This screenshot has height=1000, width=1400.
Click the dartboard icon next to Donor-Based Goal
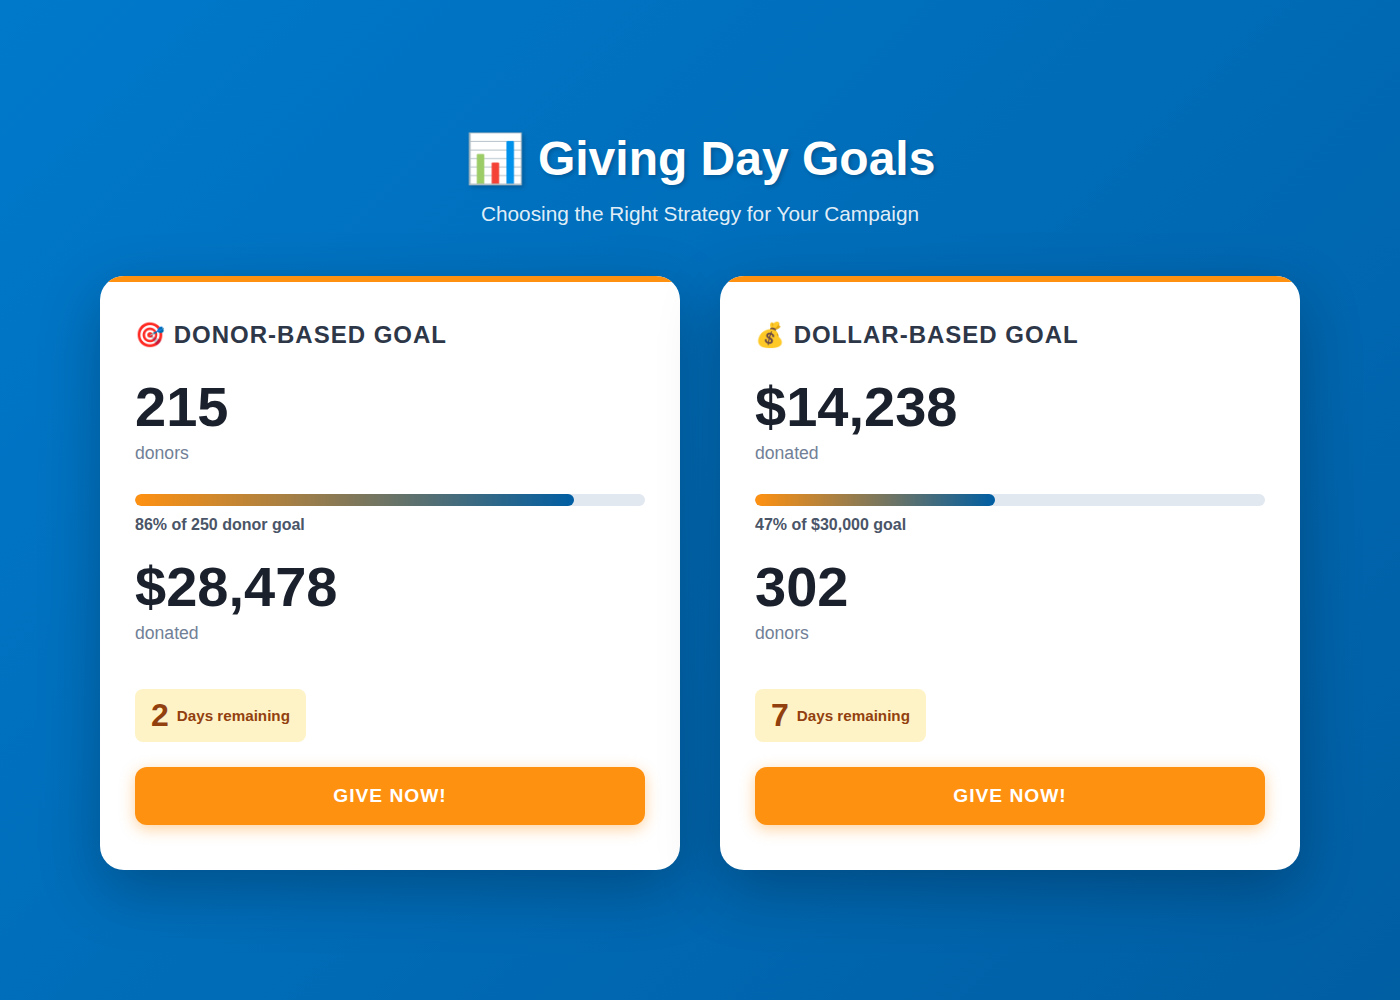point(150,335)
